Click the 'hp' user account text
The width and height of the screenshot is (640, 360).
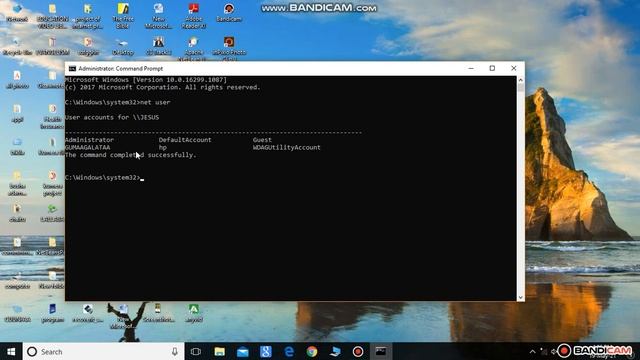[x=162, y=147]
